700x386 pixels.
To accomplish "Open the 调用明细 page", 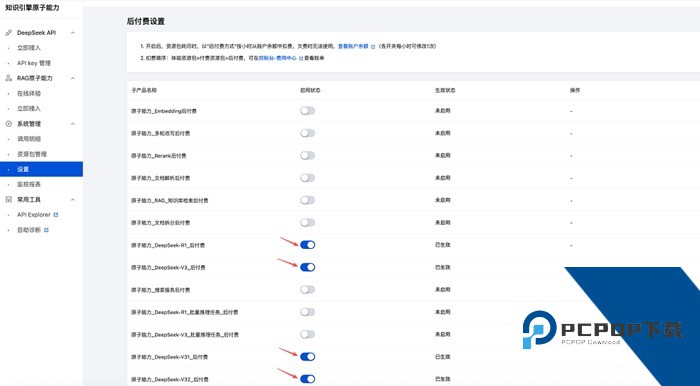I will [x=29, y=139].
